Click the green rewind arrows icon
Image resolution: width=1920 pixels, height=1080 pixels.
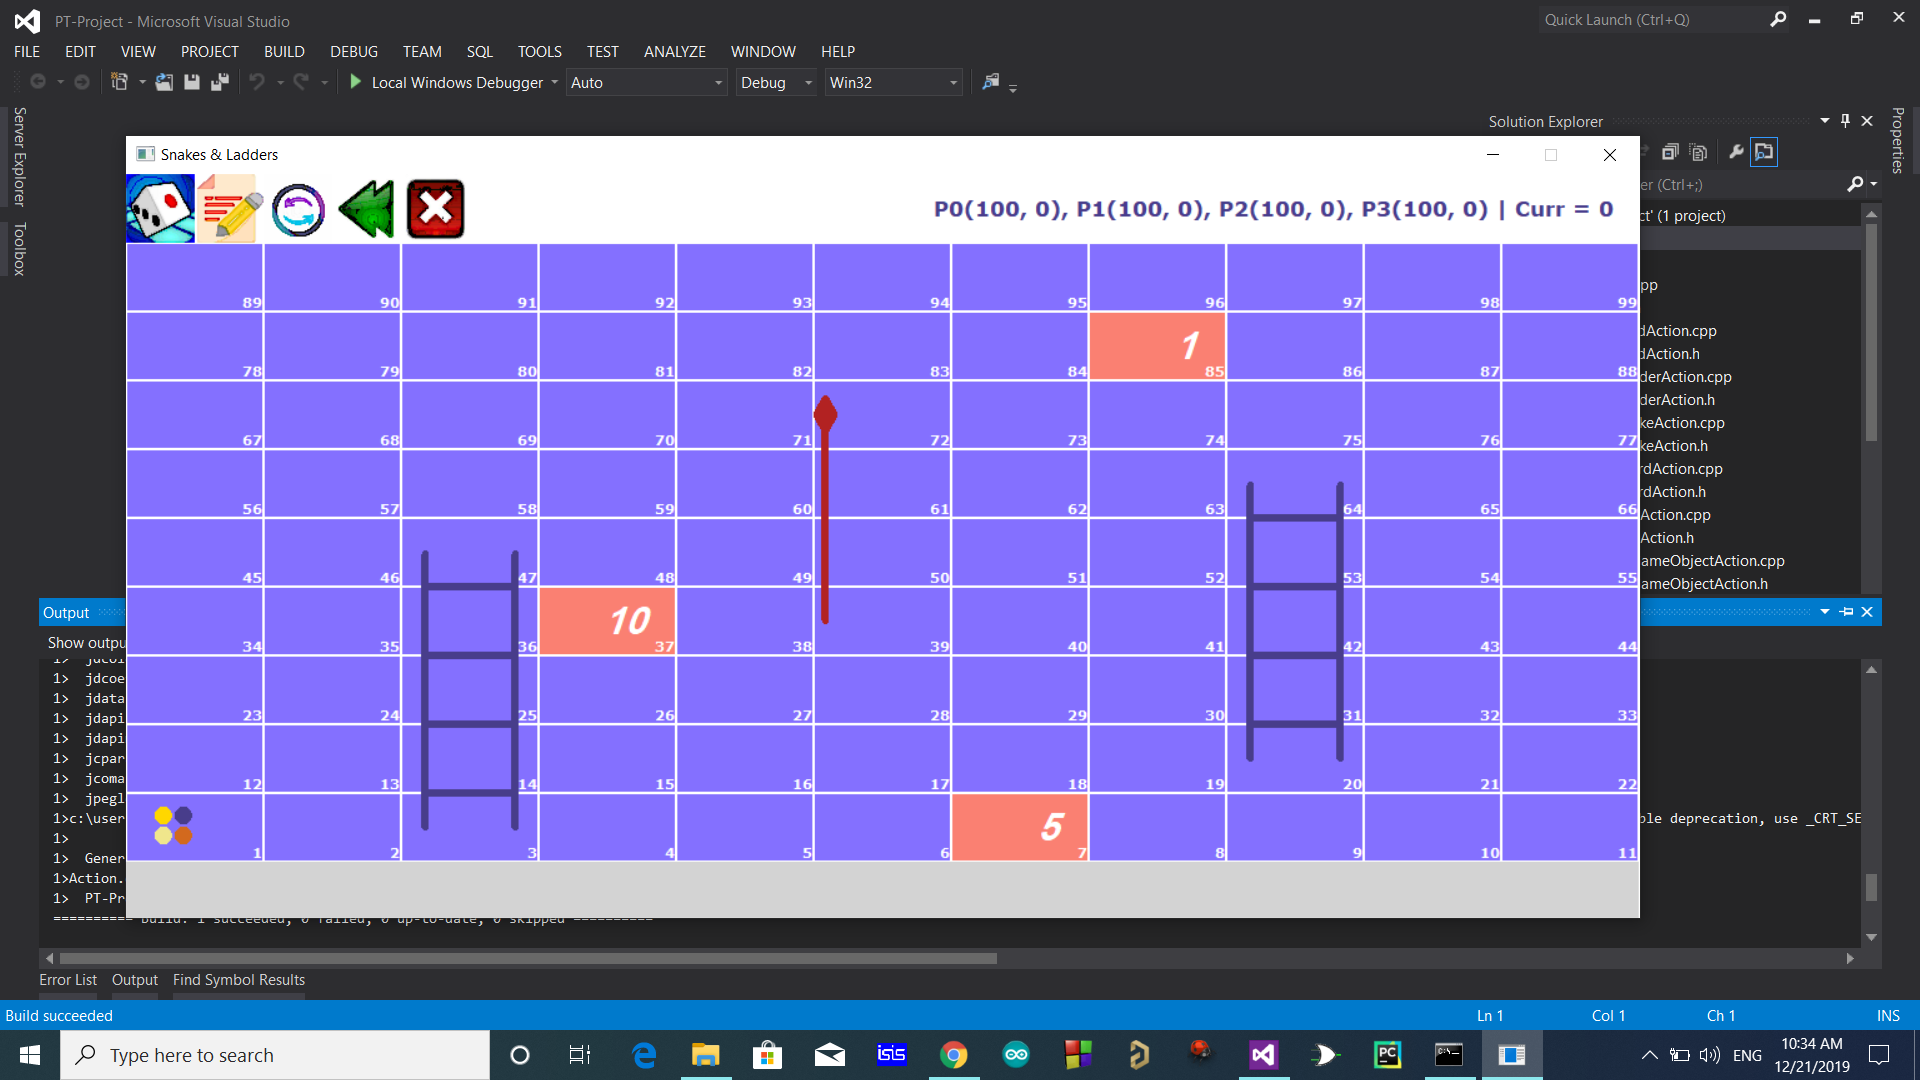pos(366,209)
